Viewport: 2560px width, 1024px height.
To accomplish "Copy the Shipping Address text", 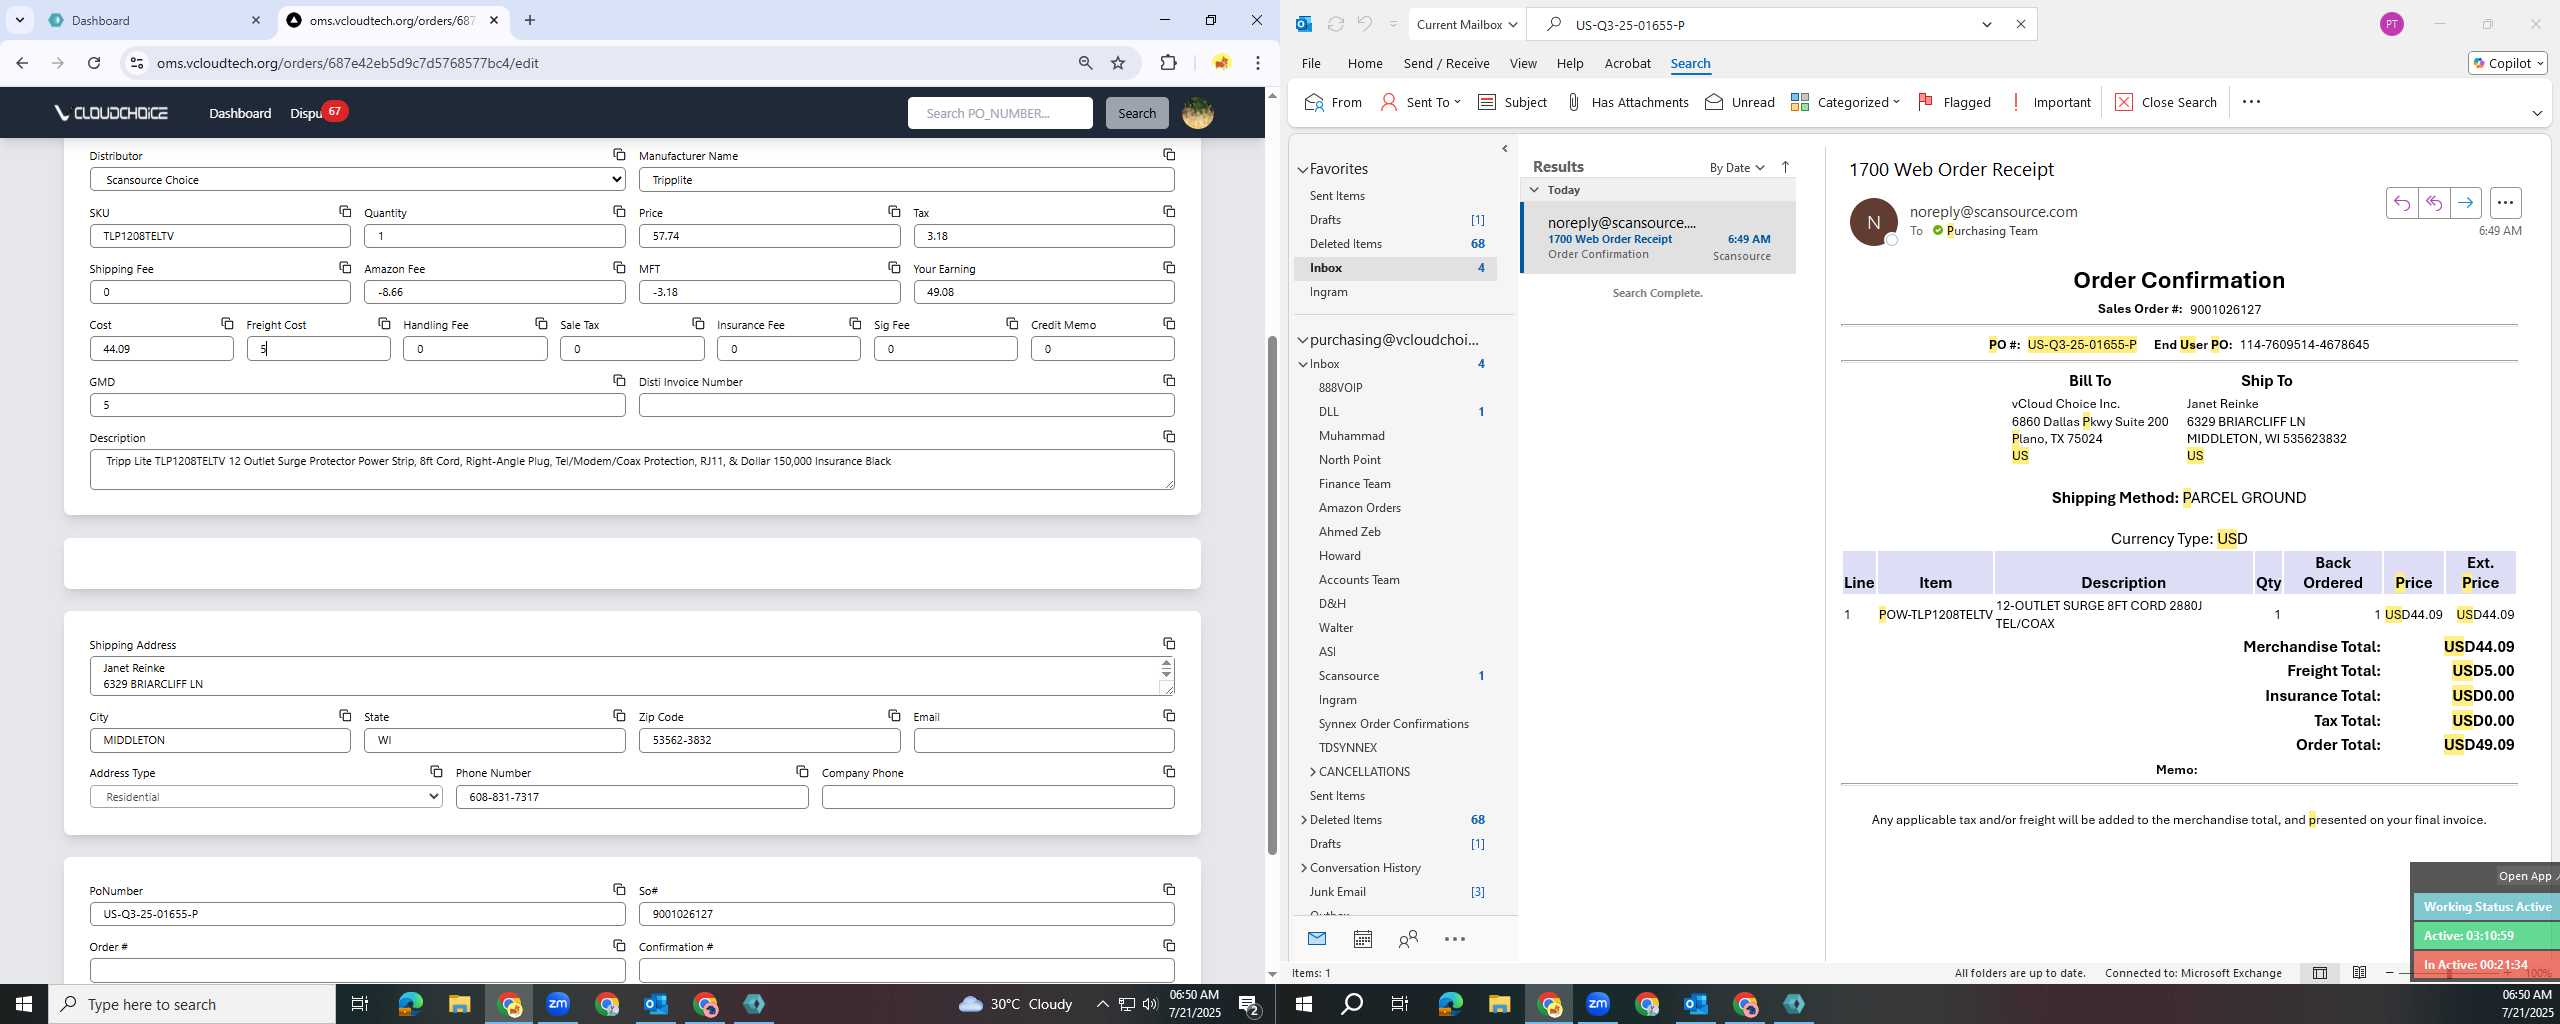I will (1168, 643).
